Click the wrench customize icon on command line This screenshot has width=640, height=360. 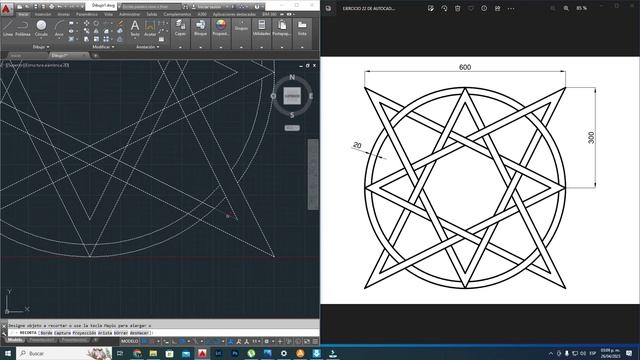coord(4,333)
